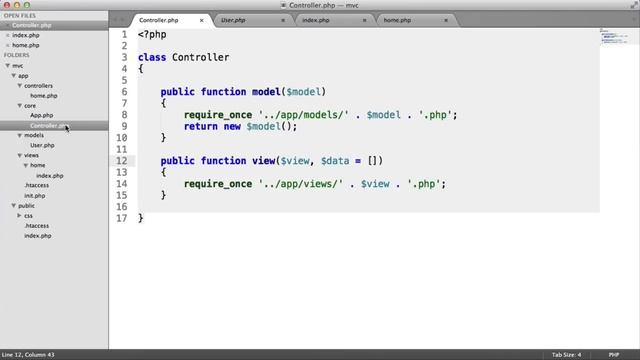Collapse the app folder
Image resolution: width=640 pixels, height=360 pixels.
[13, 76]
